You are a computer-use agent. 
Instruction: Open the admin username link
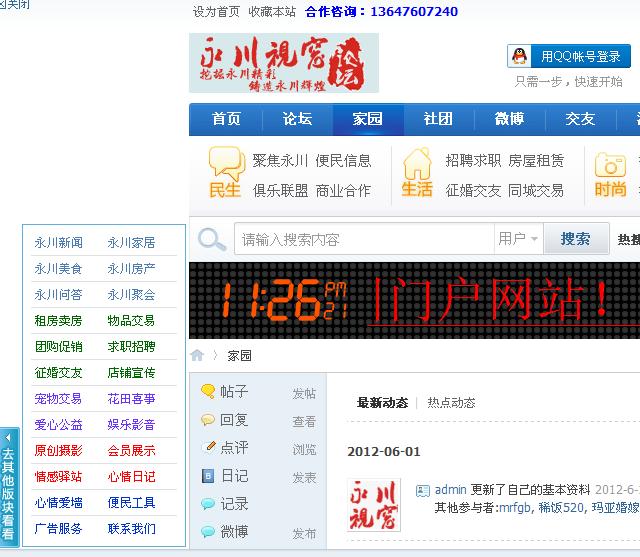(x=451, y=489)
